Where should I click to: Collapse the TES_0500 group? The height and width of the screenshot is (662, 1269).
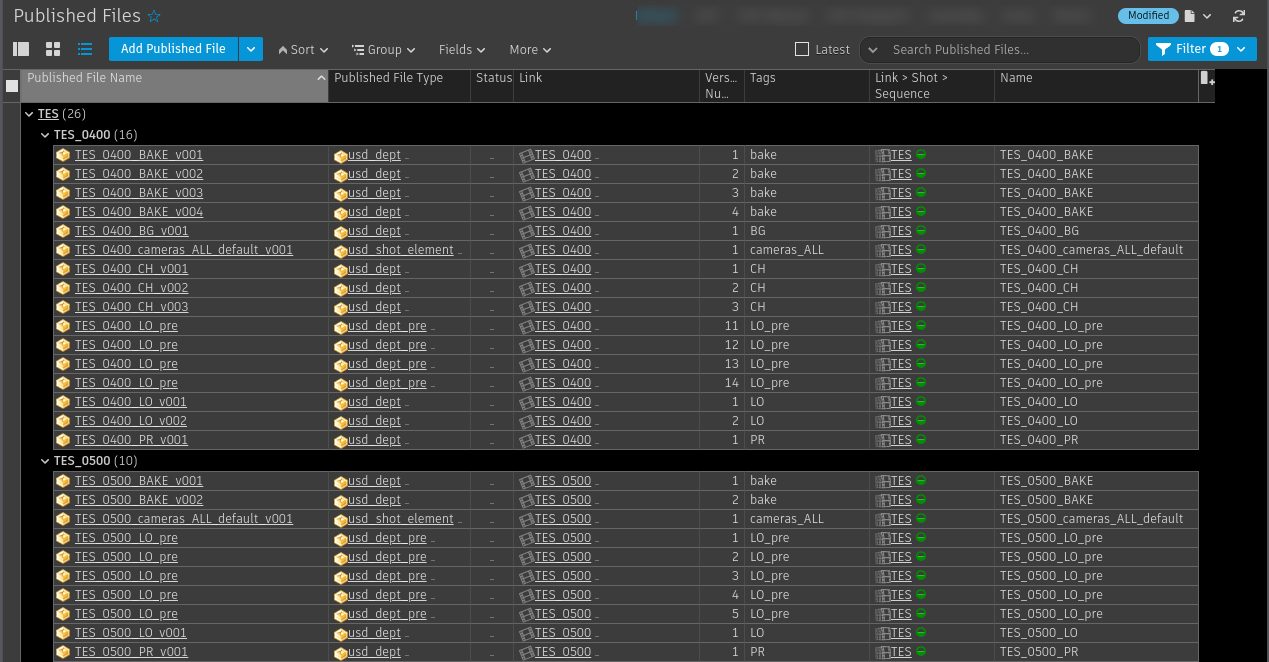click(45, 461)
